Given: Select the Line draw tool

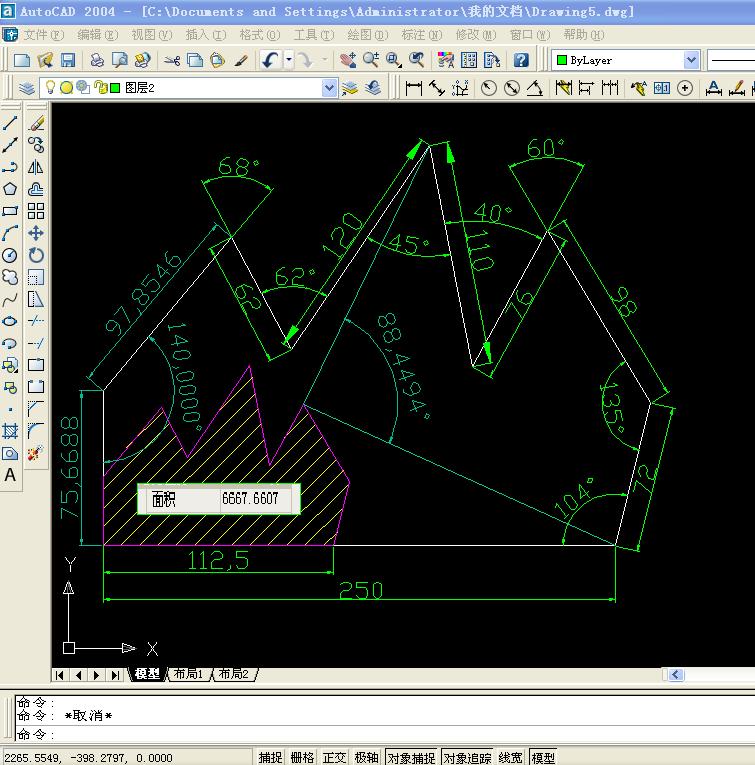Looking at the screenshot, I should (10, 123).
